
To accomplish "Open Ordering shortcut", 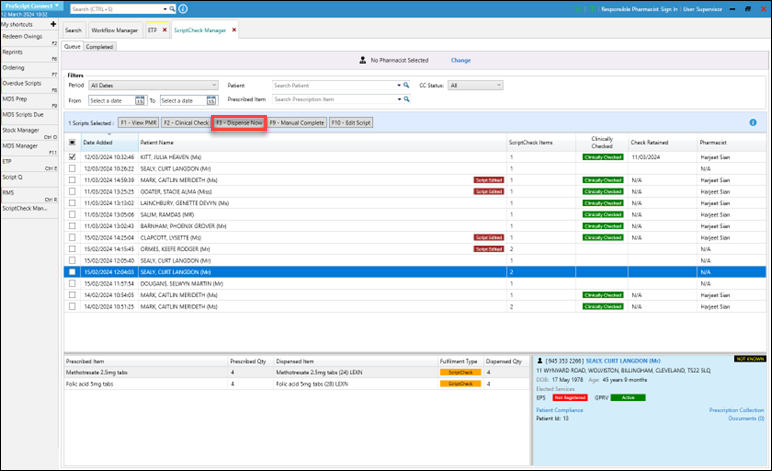I will [30, 70].
